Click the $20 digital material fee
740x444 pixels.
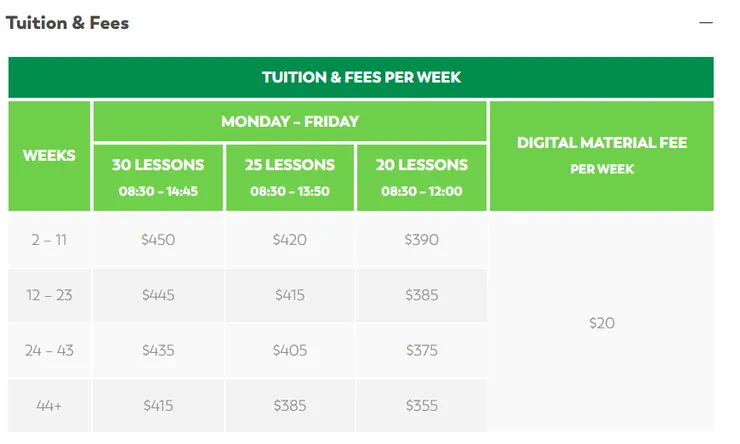[x=602, y=323]
